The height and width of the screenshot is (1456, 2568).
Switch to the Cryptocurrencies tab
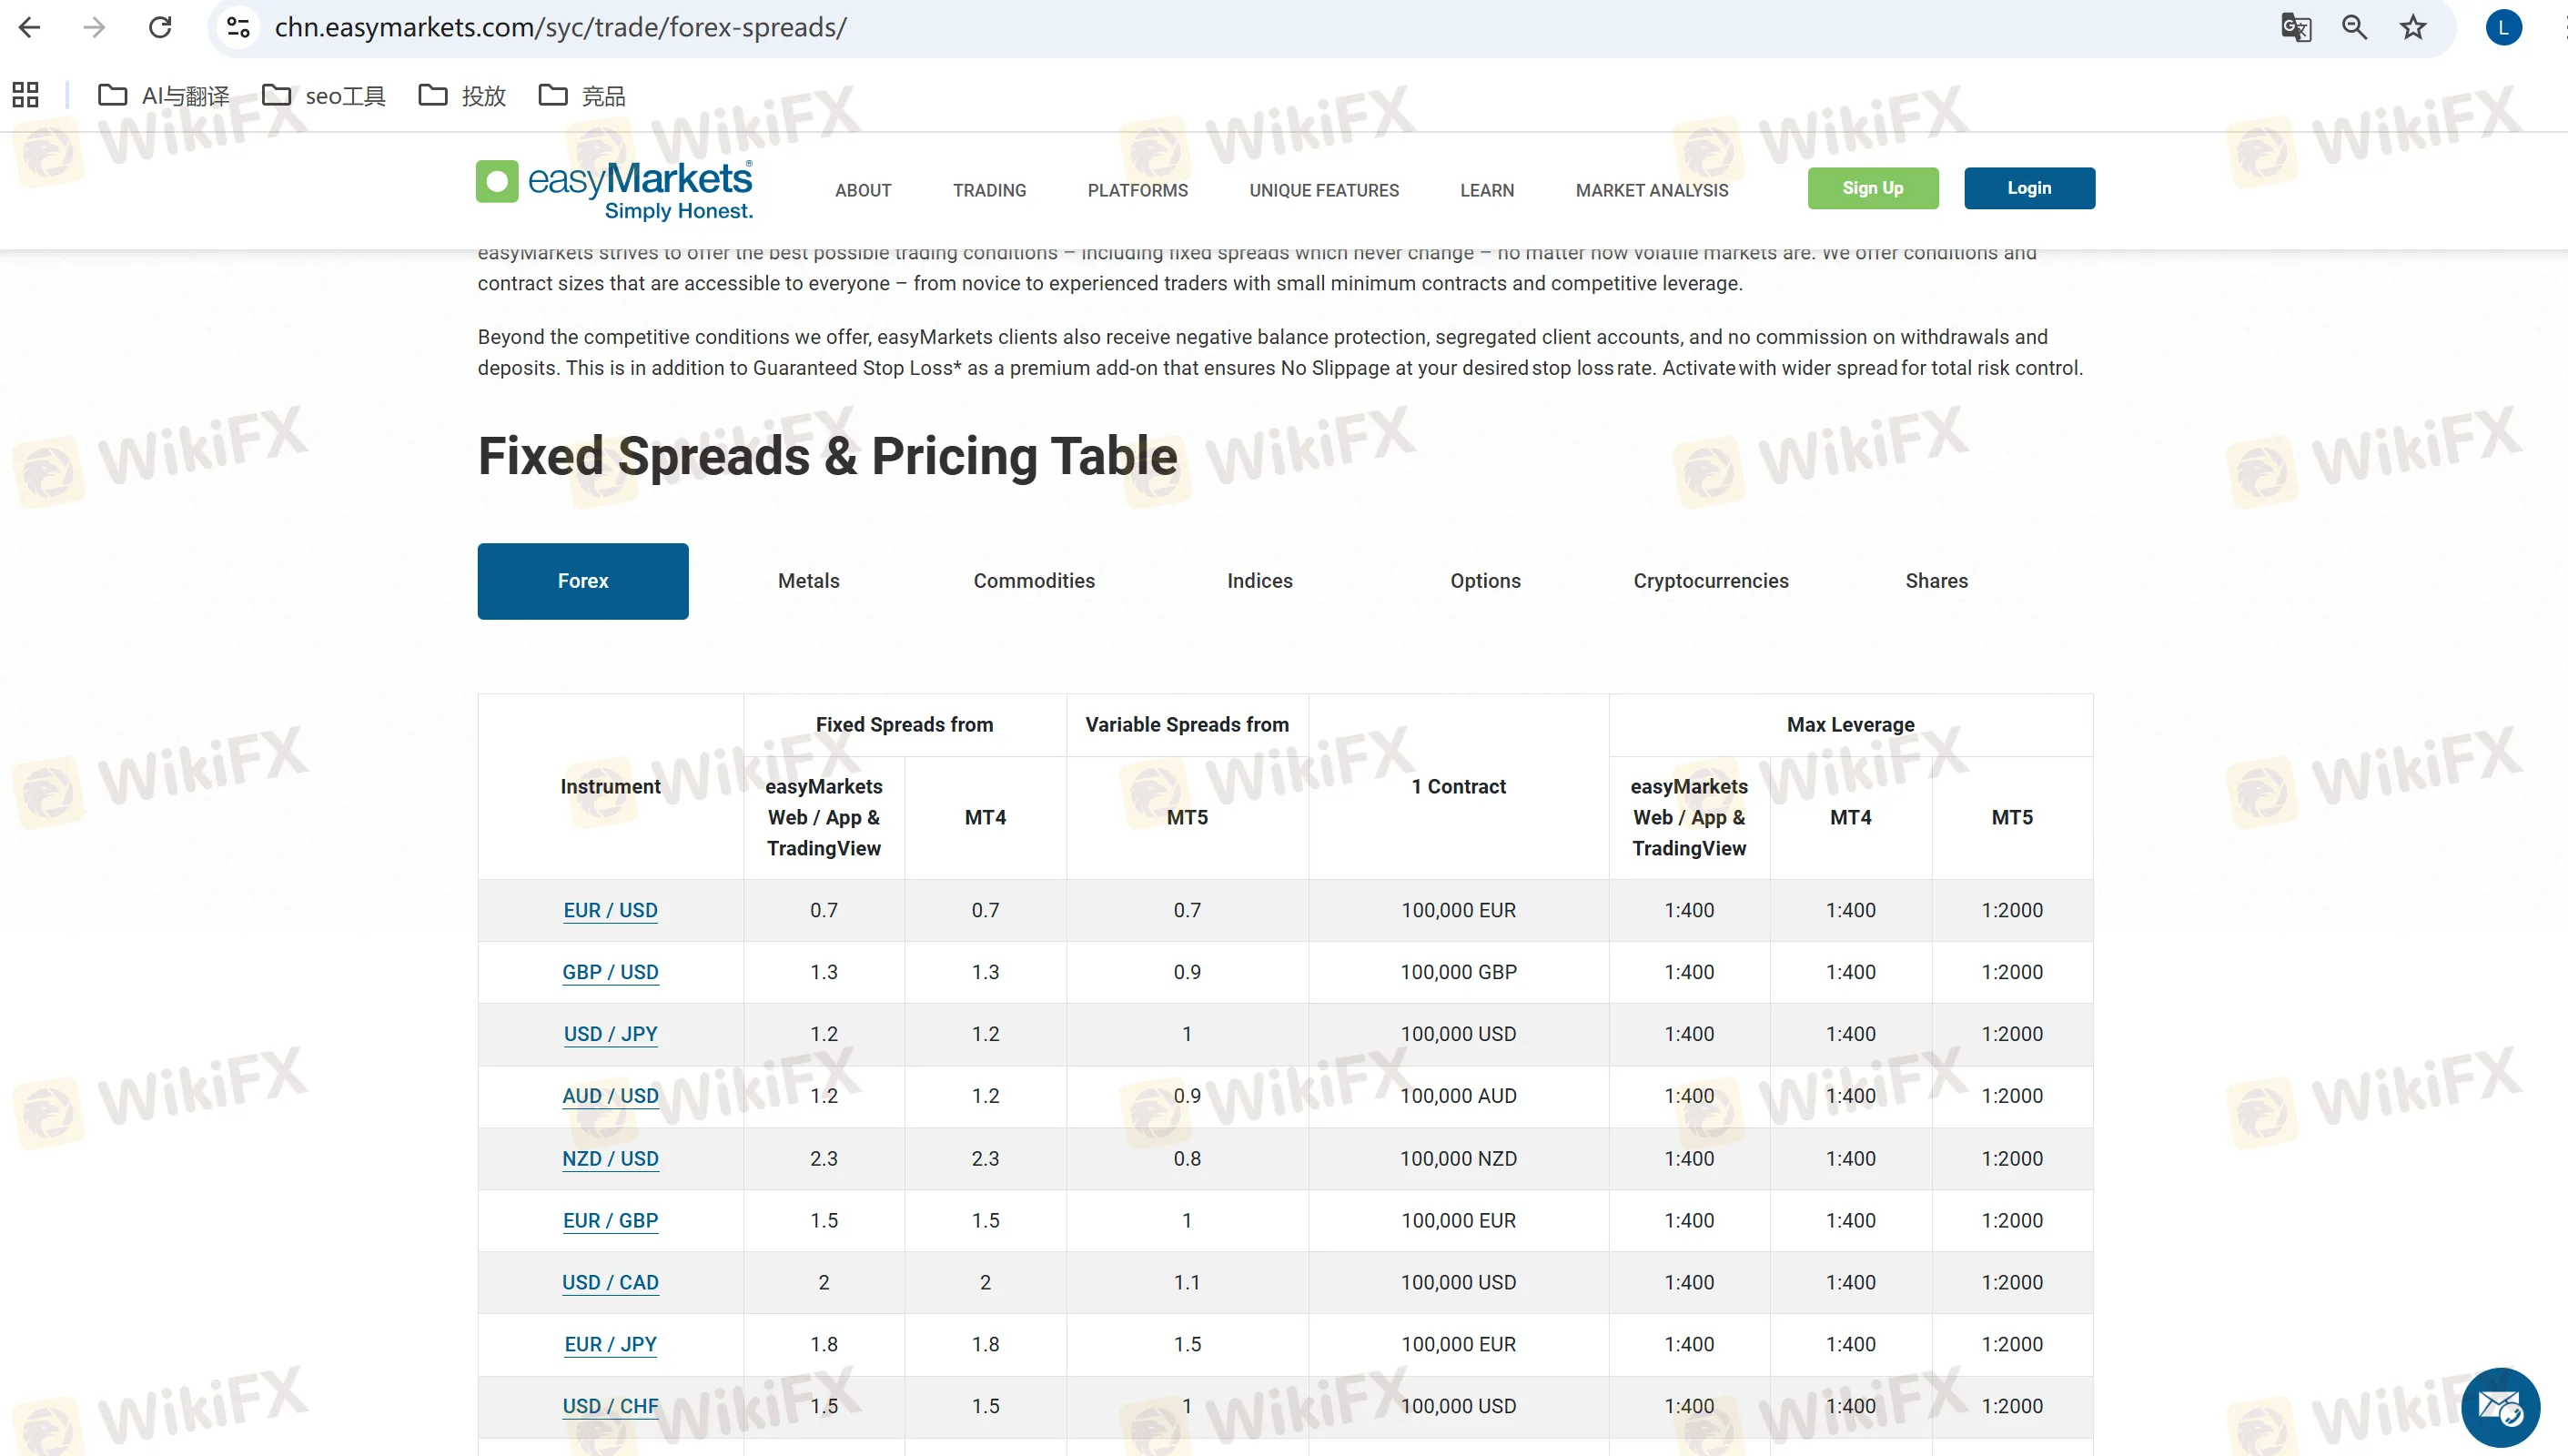coord(1711,581)
